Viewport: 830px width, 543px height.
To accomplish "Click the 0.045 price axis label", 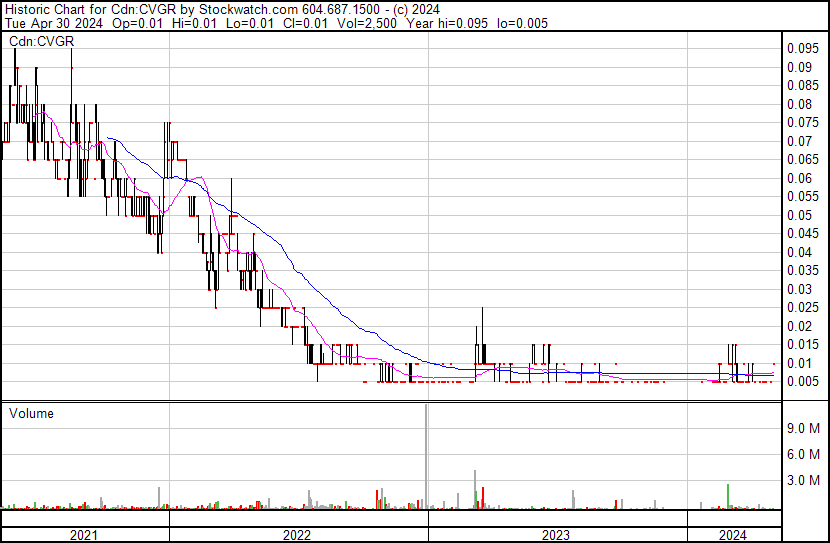I will 803,233.
